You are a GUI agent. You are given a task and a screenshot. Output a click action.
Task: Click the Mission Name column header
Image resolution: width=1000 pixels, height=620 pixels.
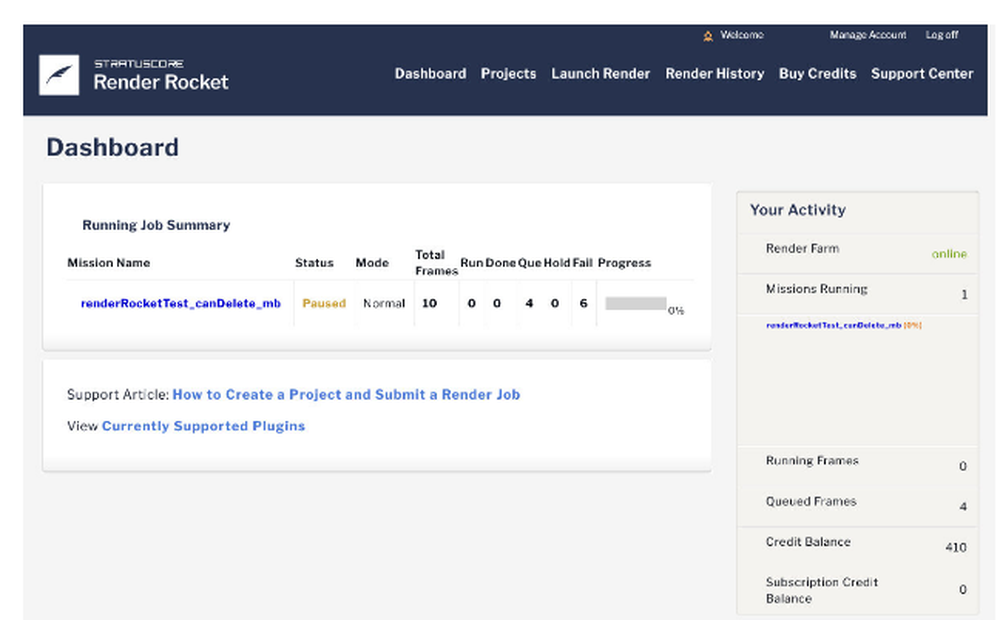108,263
